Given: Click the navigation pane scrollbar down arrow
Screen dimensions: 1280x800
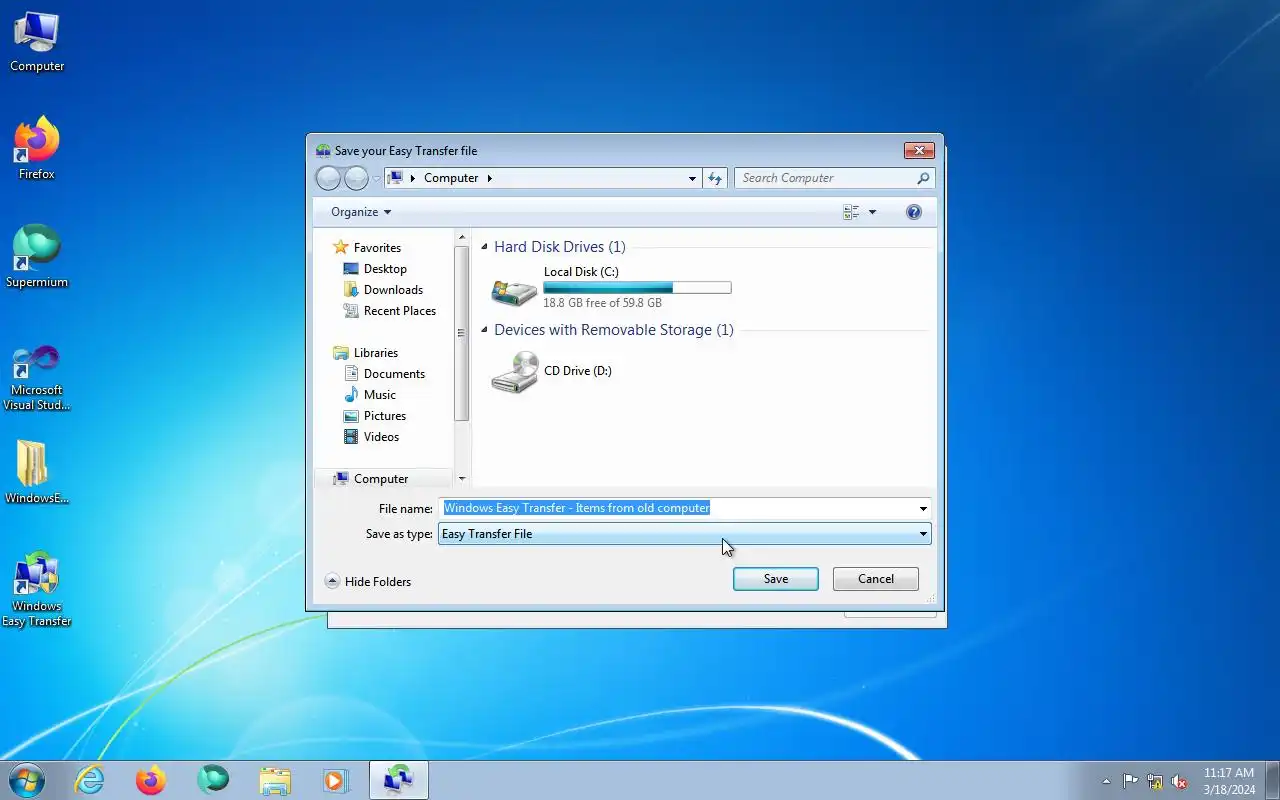Looking at the screenshot, I should tap(462, 479).
